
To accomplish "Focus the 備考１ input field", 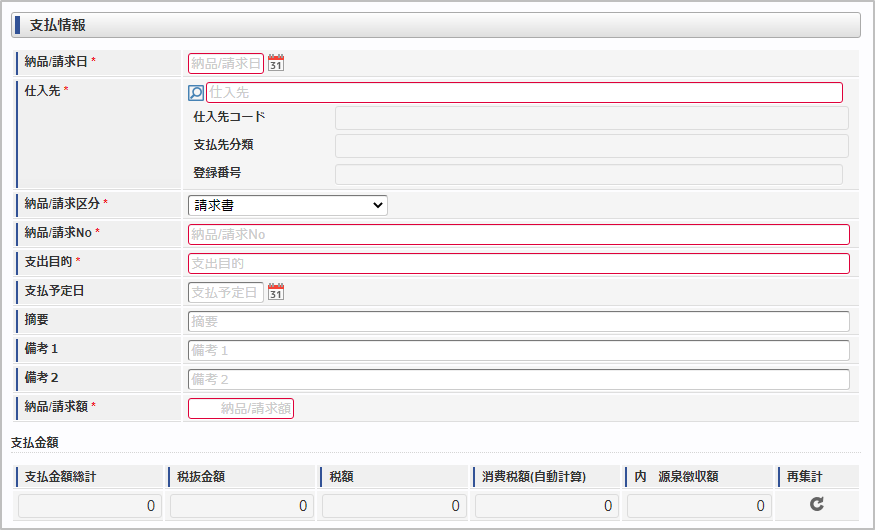I will [518, 350].
